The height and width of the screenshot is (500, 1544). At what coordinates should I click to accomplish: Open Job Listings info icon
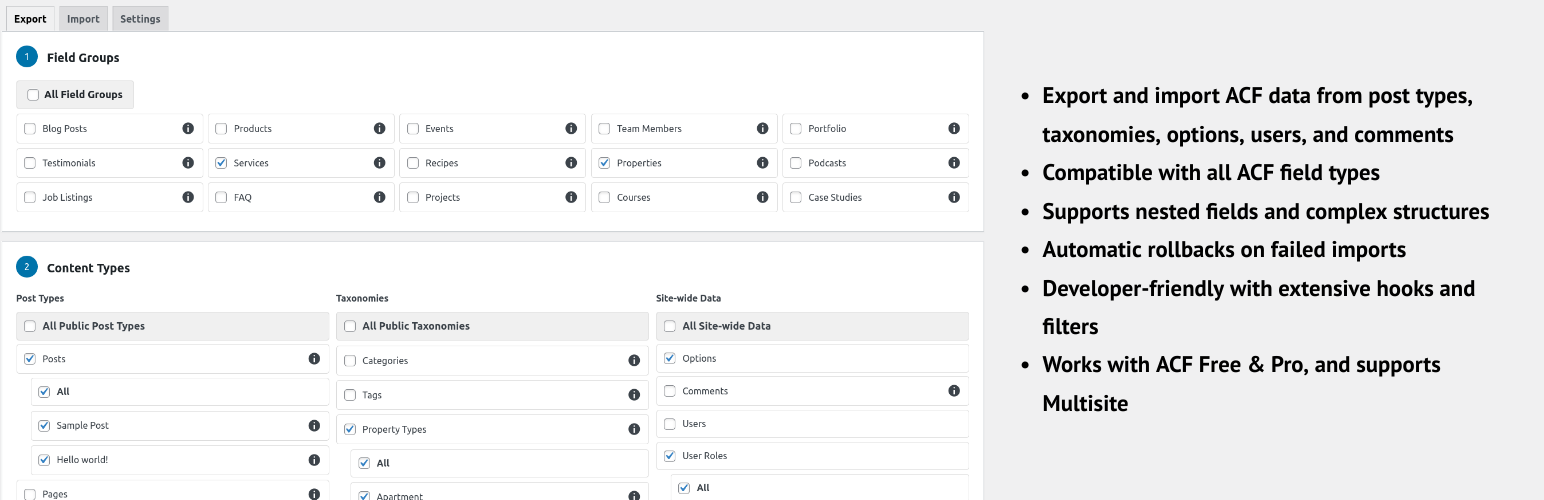[188, 197]
